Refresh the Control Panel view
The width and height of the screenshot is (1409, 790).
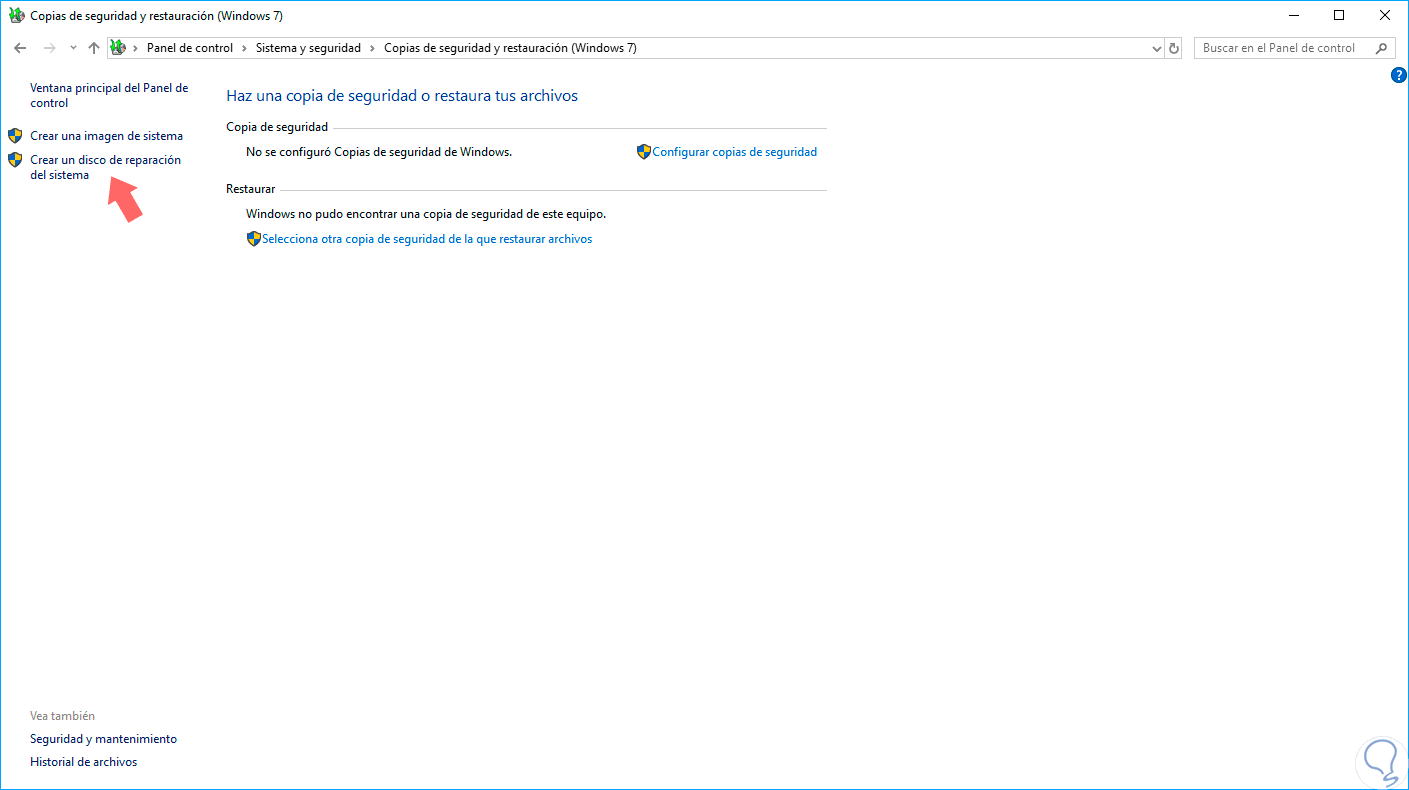coord(1174,48)
